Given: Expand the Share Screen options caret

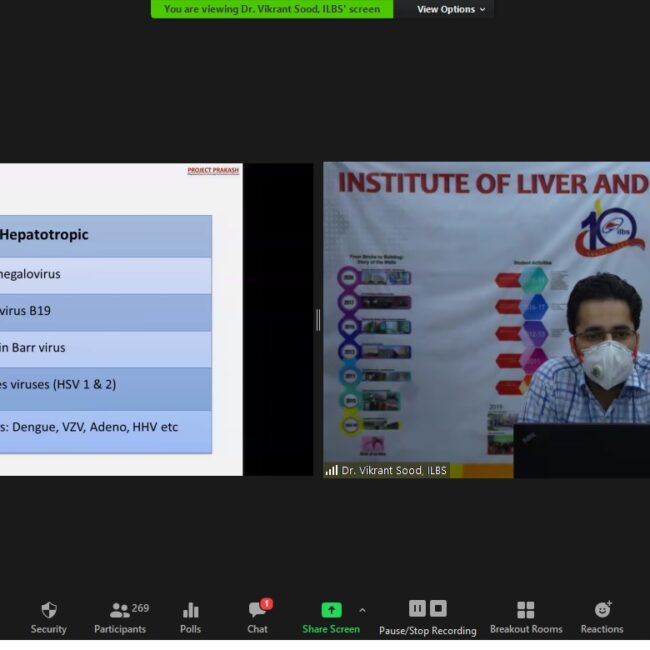Looking at the screenshot, I should pyautogui.click(x=362, y=610).
